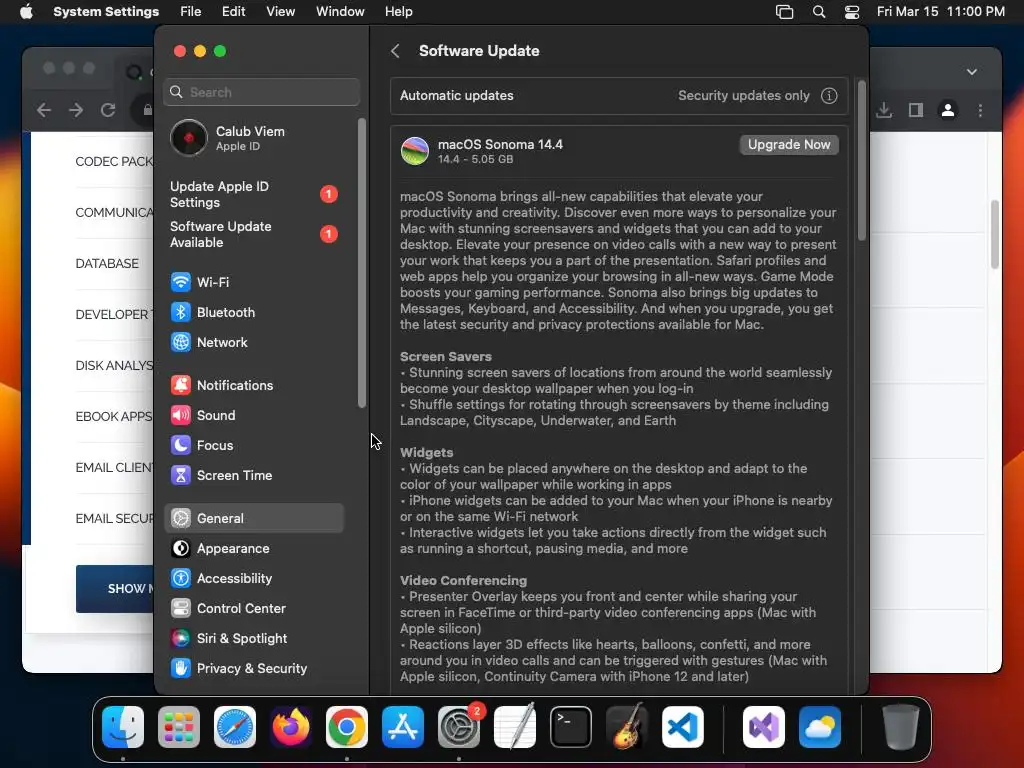
Task: Open Chrome downloads icon
Action: click(x=884, y=110)
